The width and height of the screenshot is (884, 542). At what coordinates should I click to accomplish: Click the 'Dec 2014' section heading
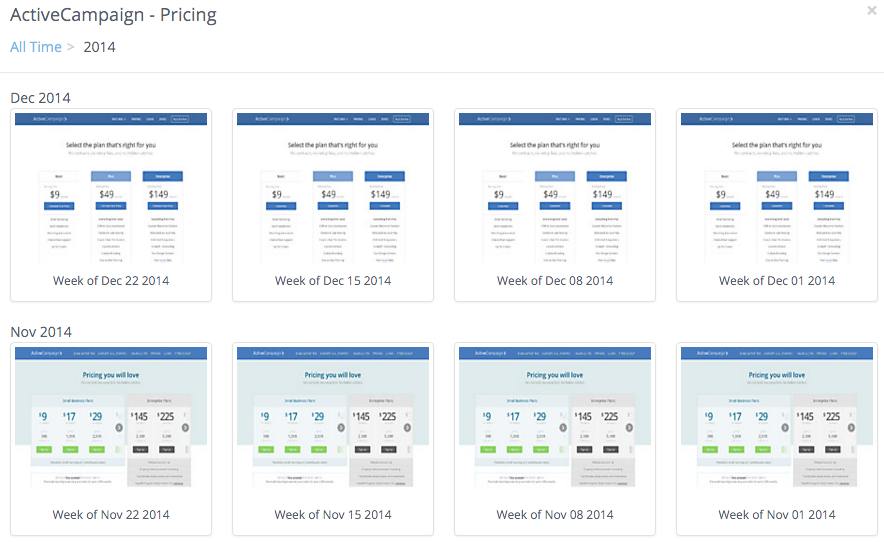coord(41,98)
